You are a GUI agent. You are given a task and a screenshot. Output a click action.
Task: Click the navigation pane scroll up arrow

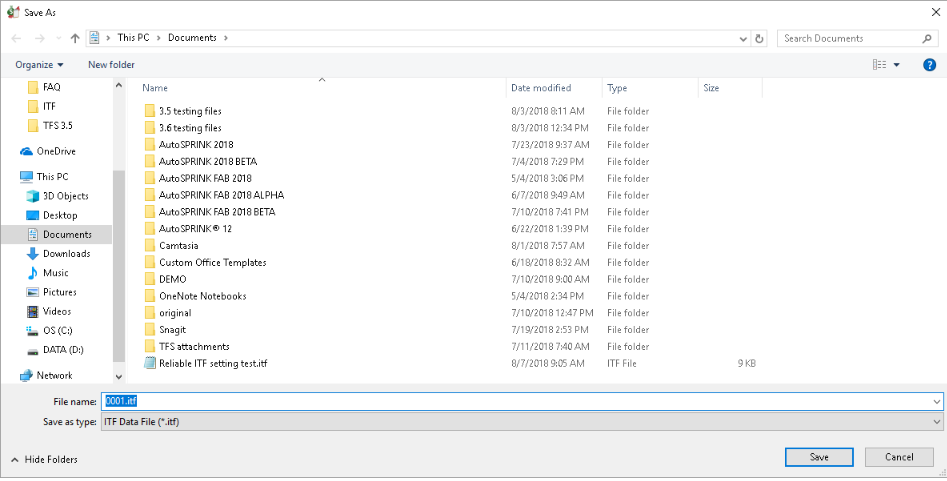point(118,85)
